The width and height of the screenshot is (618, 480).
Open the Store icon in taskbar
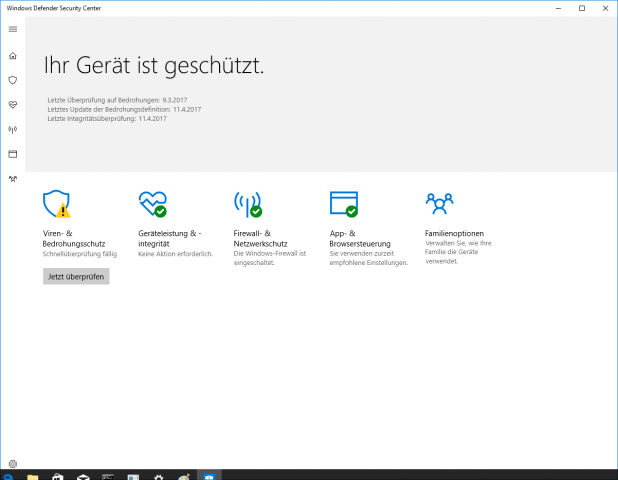tap(58, 477)
